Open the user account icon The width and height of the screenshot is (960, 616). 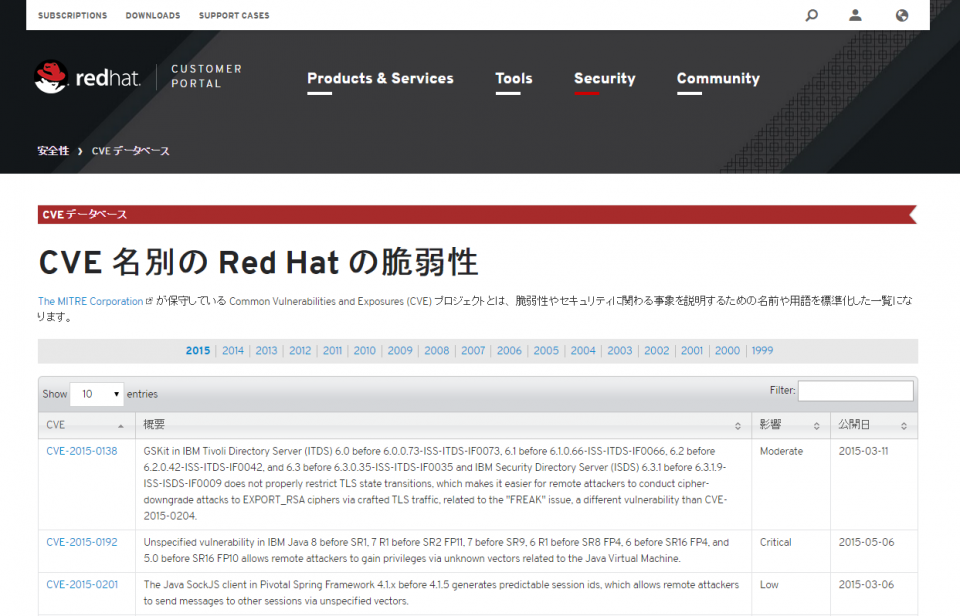(x=855, y=15)
